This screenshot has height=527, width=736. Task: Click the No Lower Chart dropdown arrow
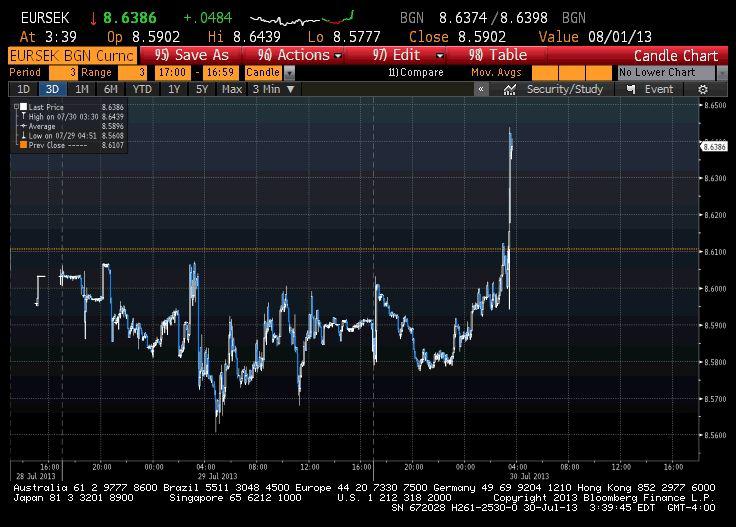tap(722, 73)
